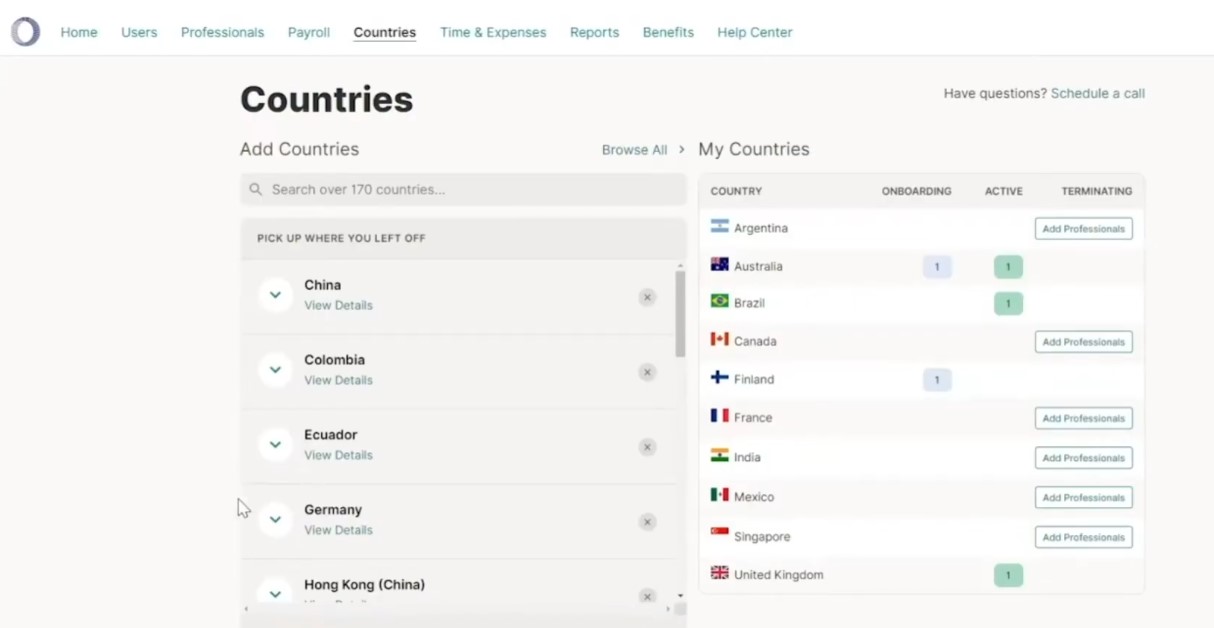Click the horizontal scroll left arrow
Screen dimensions: 1214x628
tap(246, 609)
